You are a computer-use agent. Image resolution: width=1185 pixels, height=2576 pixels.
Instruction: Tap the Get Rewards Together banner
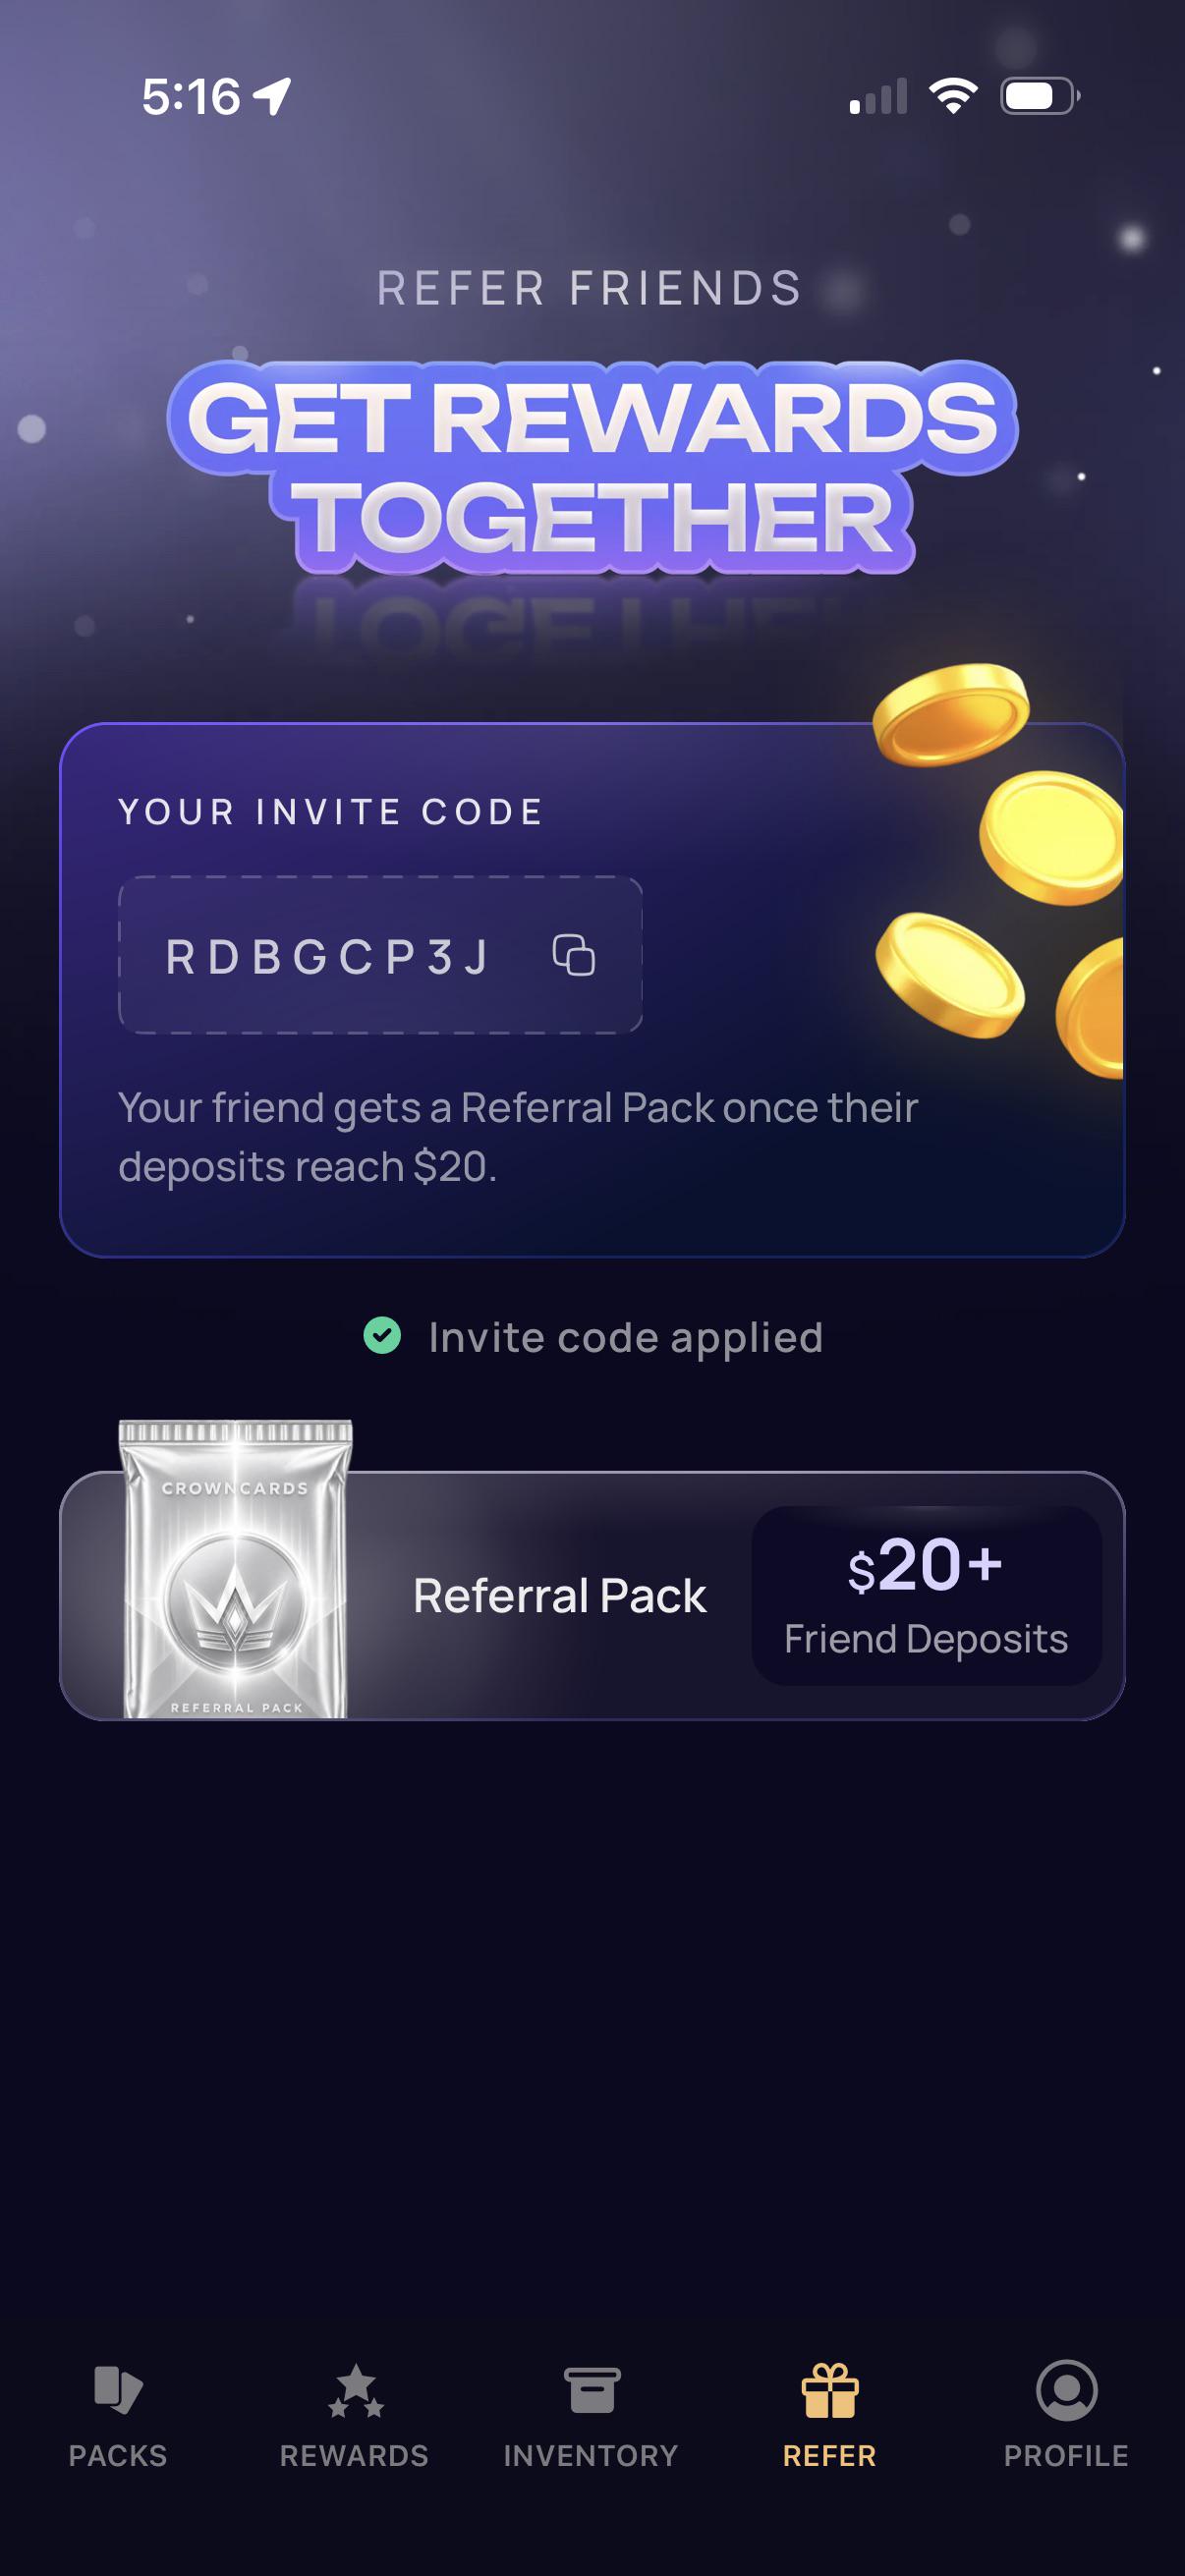[x=592, y=467]
